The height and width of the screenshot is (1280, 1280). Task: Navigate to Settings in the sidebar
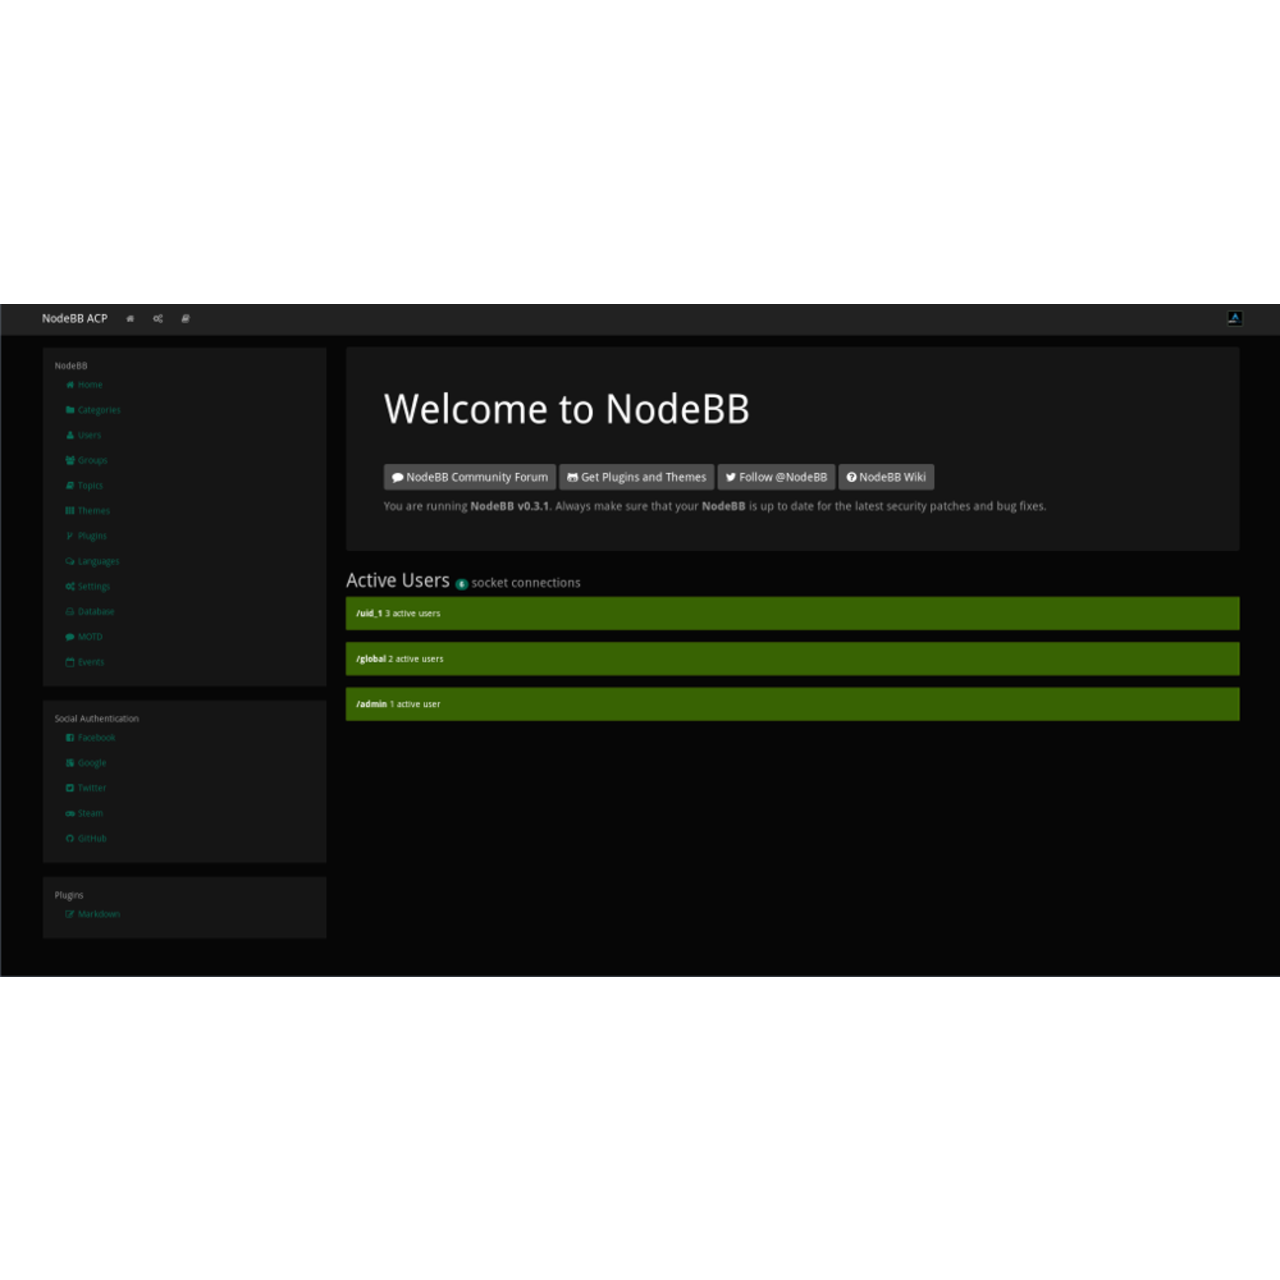[x=93, y=586]
